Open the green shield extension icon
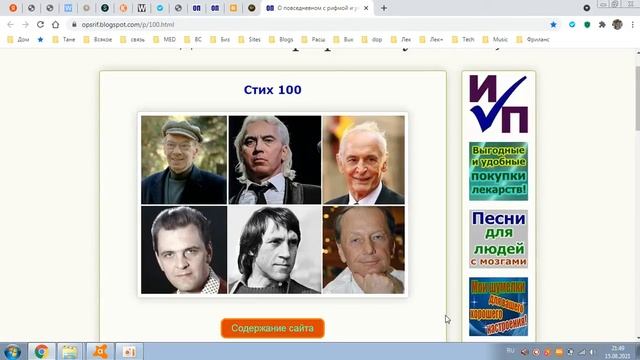This screenshot has height=360, width=640. coord(587,24)
